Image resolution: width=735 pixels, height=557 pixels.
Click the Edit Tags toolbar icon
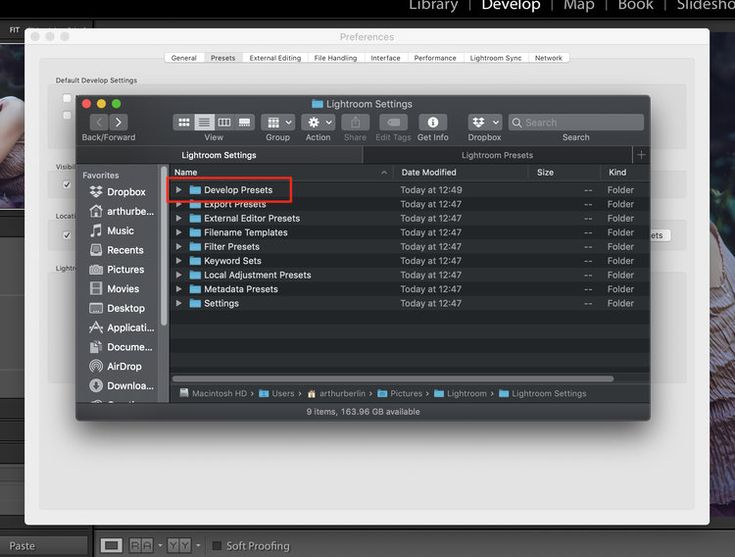(393, 122)
